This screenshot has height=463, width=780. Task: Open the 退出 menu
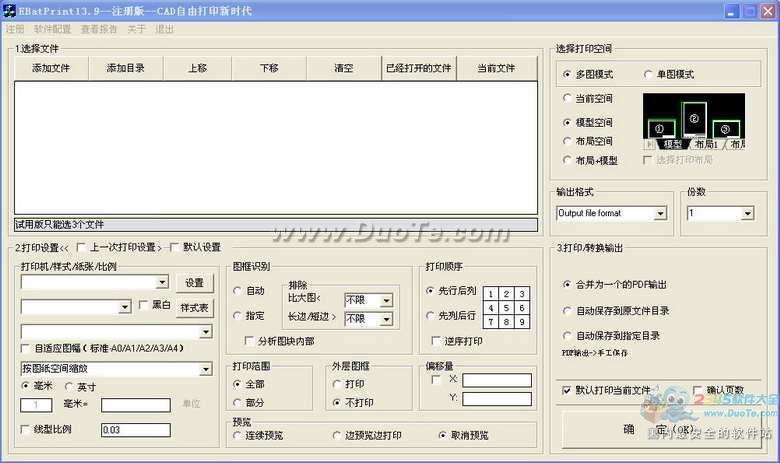(165, 29)
